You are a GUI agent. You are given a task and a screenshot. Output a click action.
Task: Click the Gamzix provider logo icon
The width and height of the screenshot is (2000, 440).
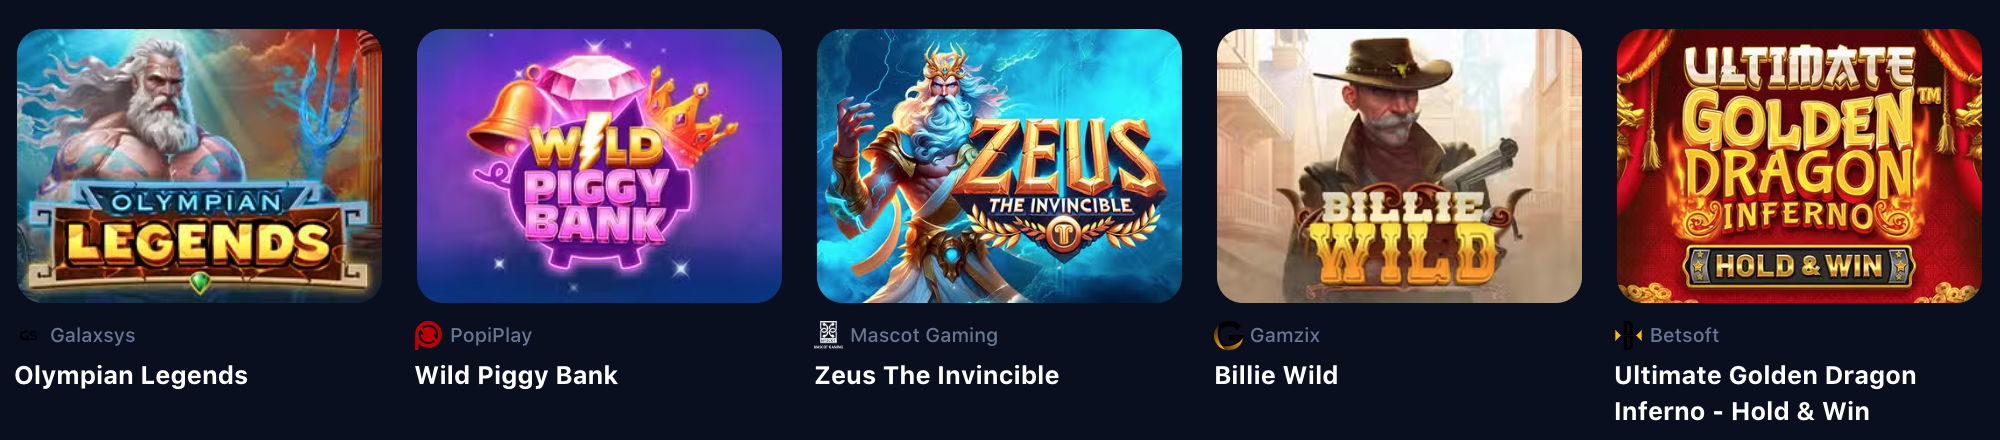[x=1228, y=336]
